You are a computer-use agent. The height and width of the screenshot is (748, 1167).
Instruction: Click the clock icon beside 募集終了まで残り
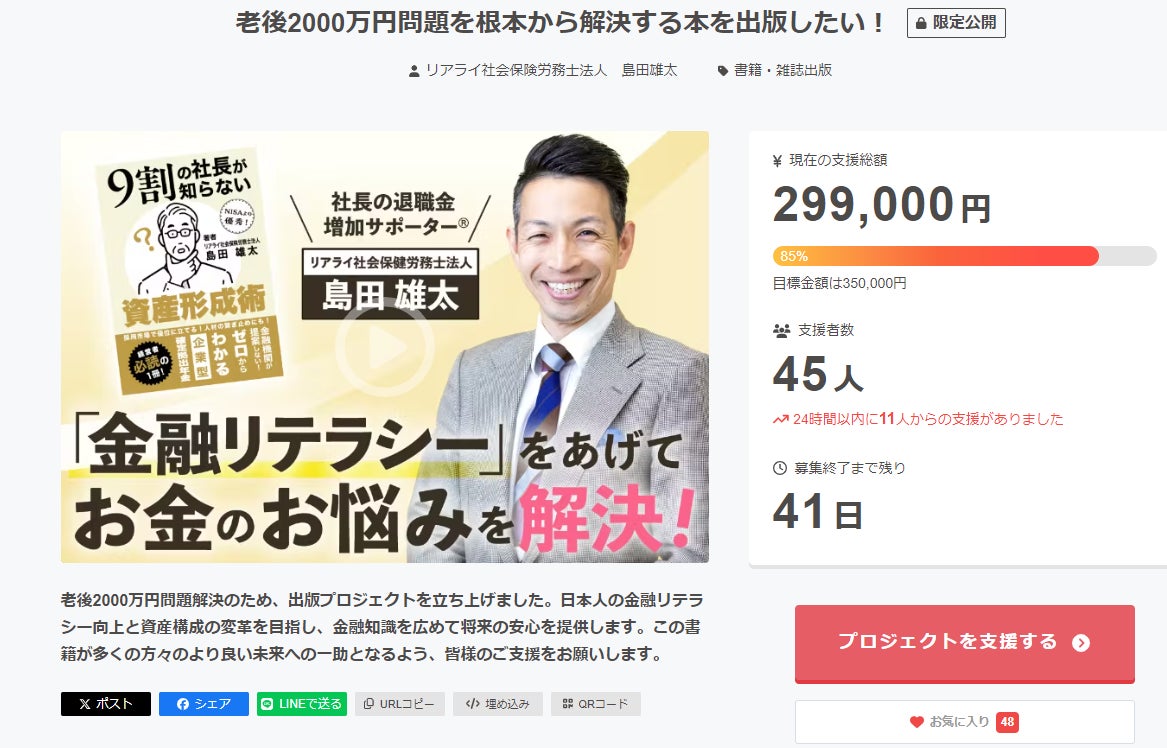(x=780, y=468)
